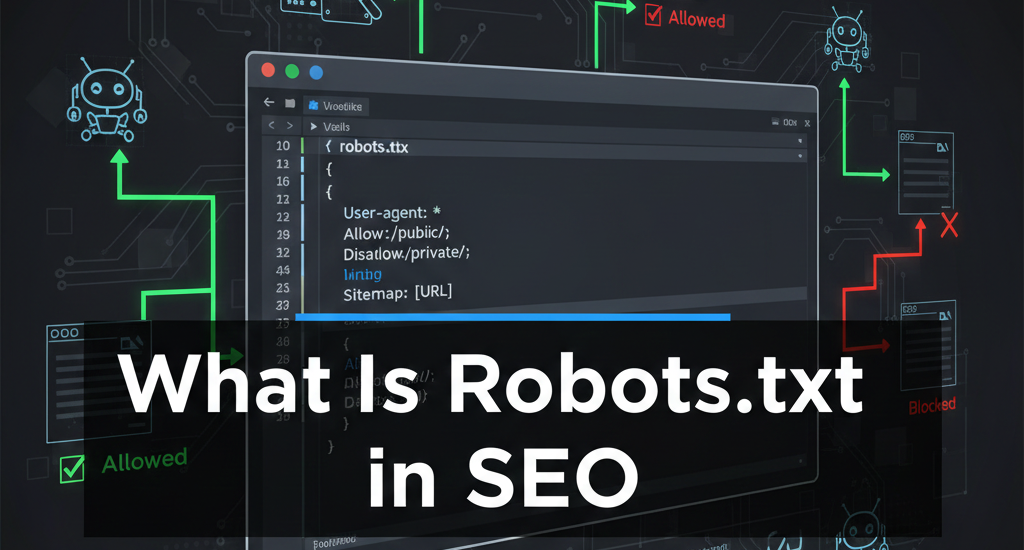Click the left chevron navigation arrow
This screenshot has height=550, width=1024.
(272, 125)
